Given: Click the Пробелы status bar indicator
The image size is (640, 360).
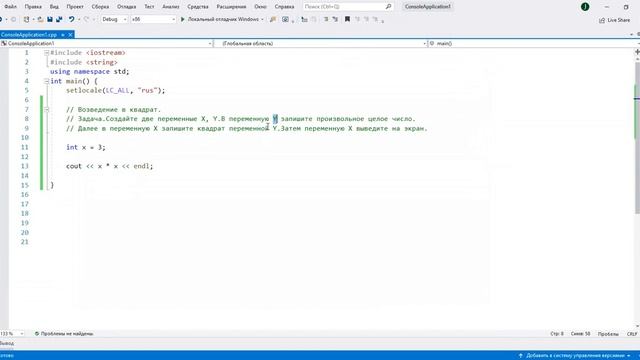Looking at the screenshot, I should [608, 334].
